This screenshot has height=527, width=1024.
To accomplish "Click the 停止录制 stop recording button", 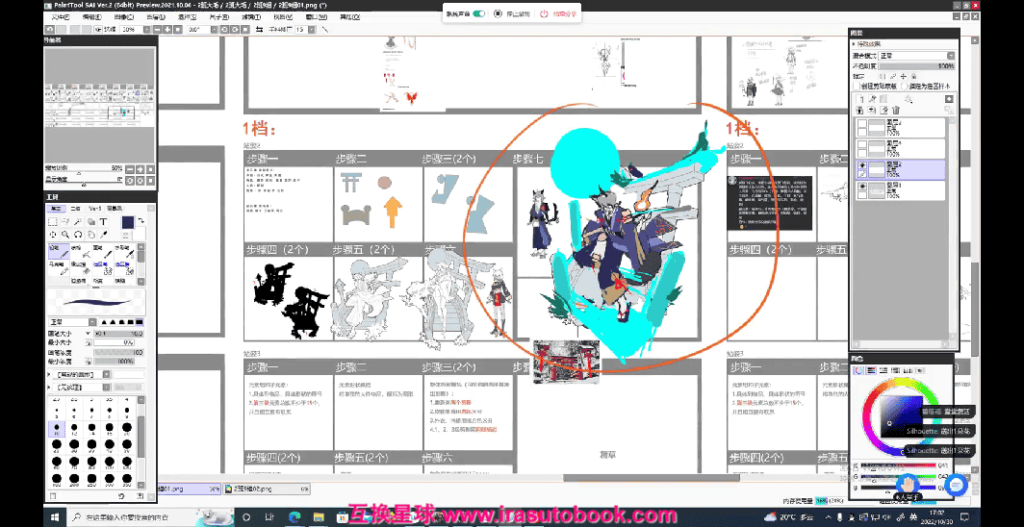I will (514, 13).
